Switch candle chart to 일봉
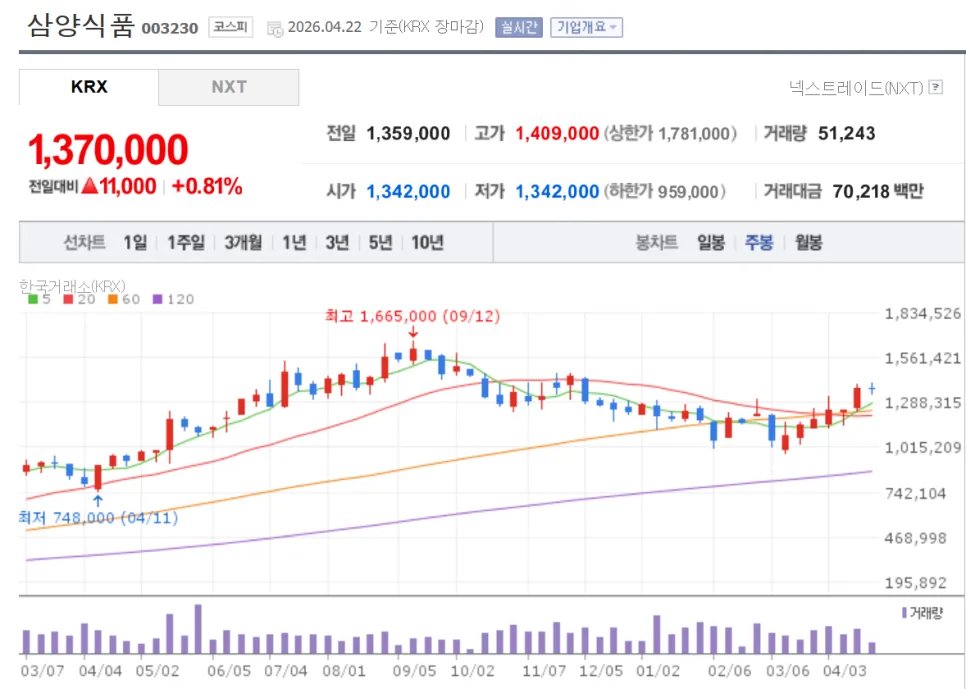966x689 pixels. (710, 243)
